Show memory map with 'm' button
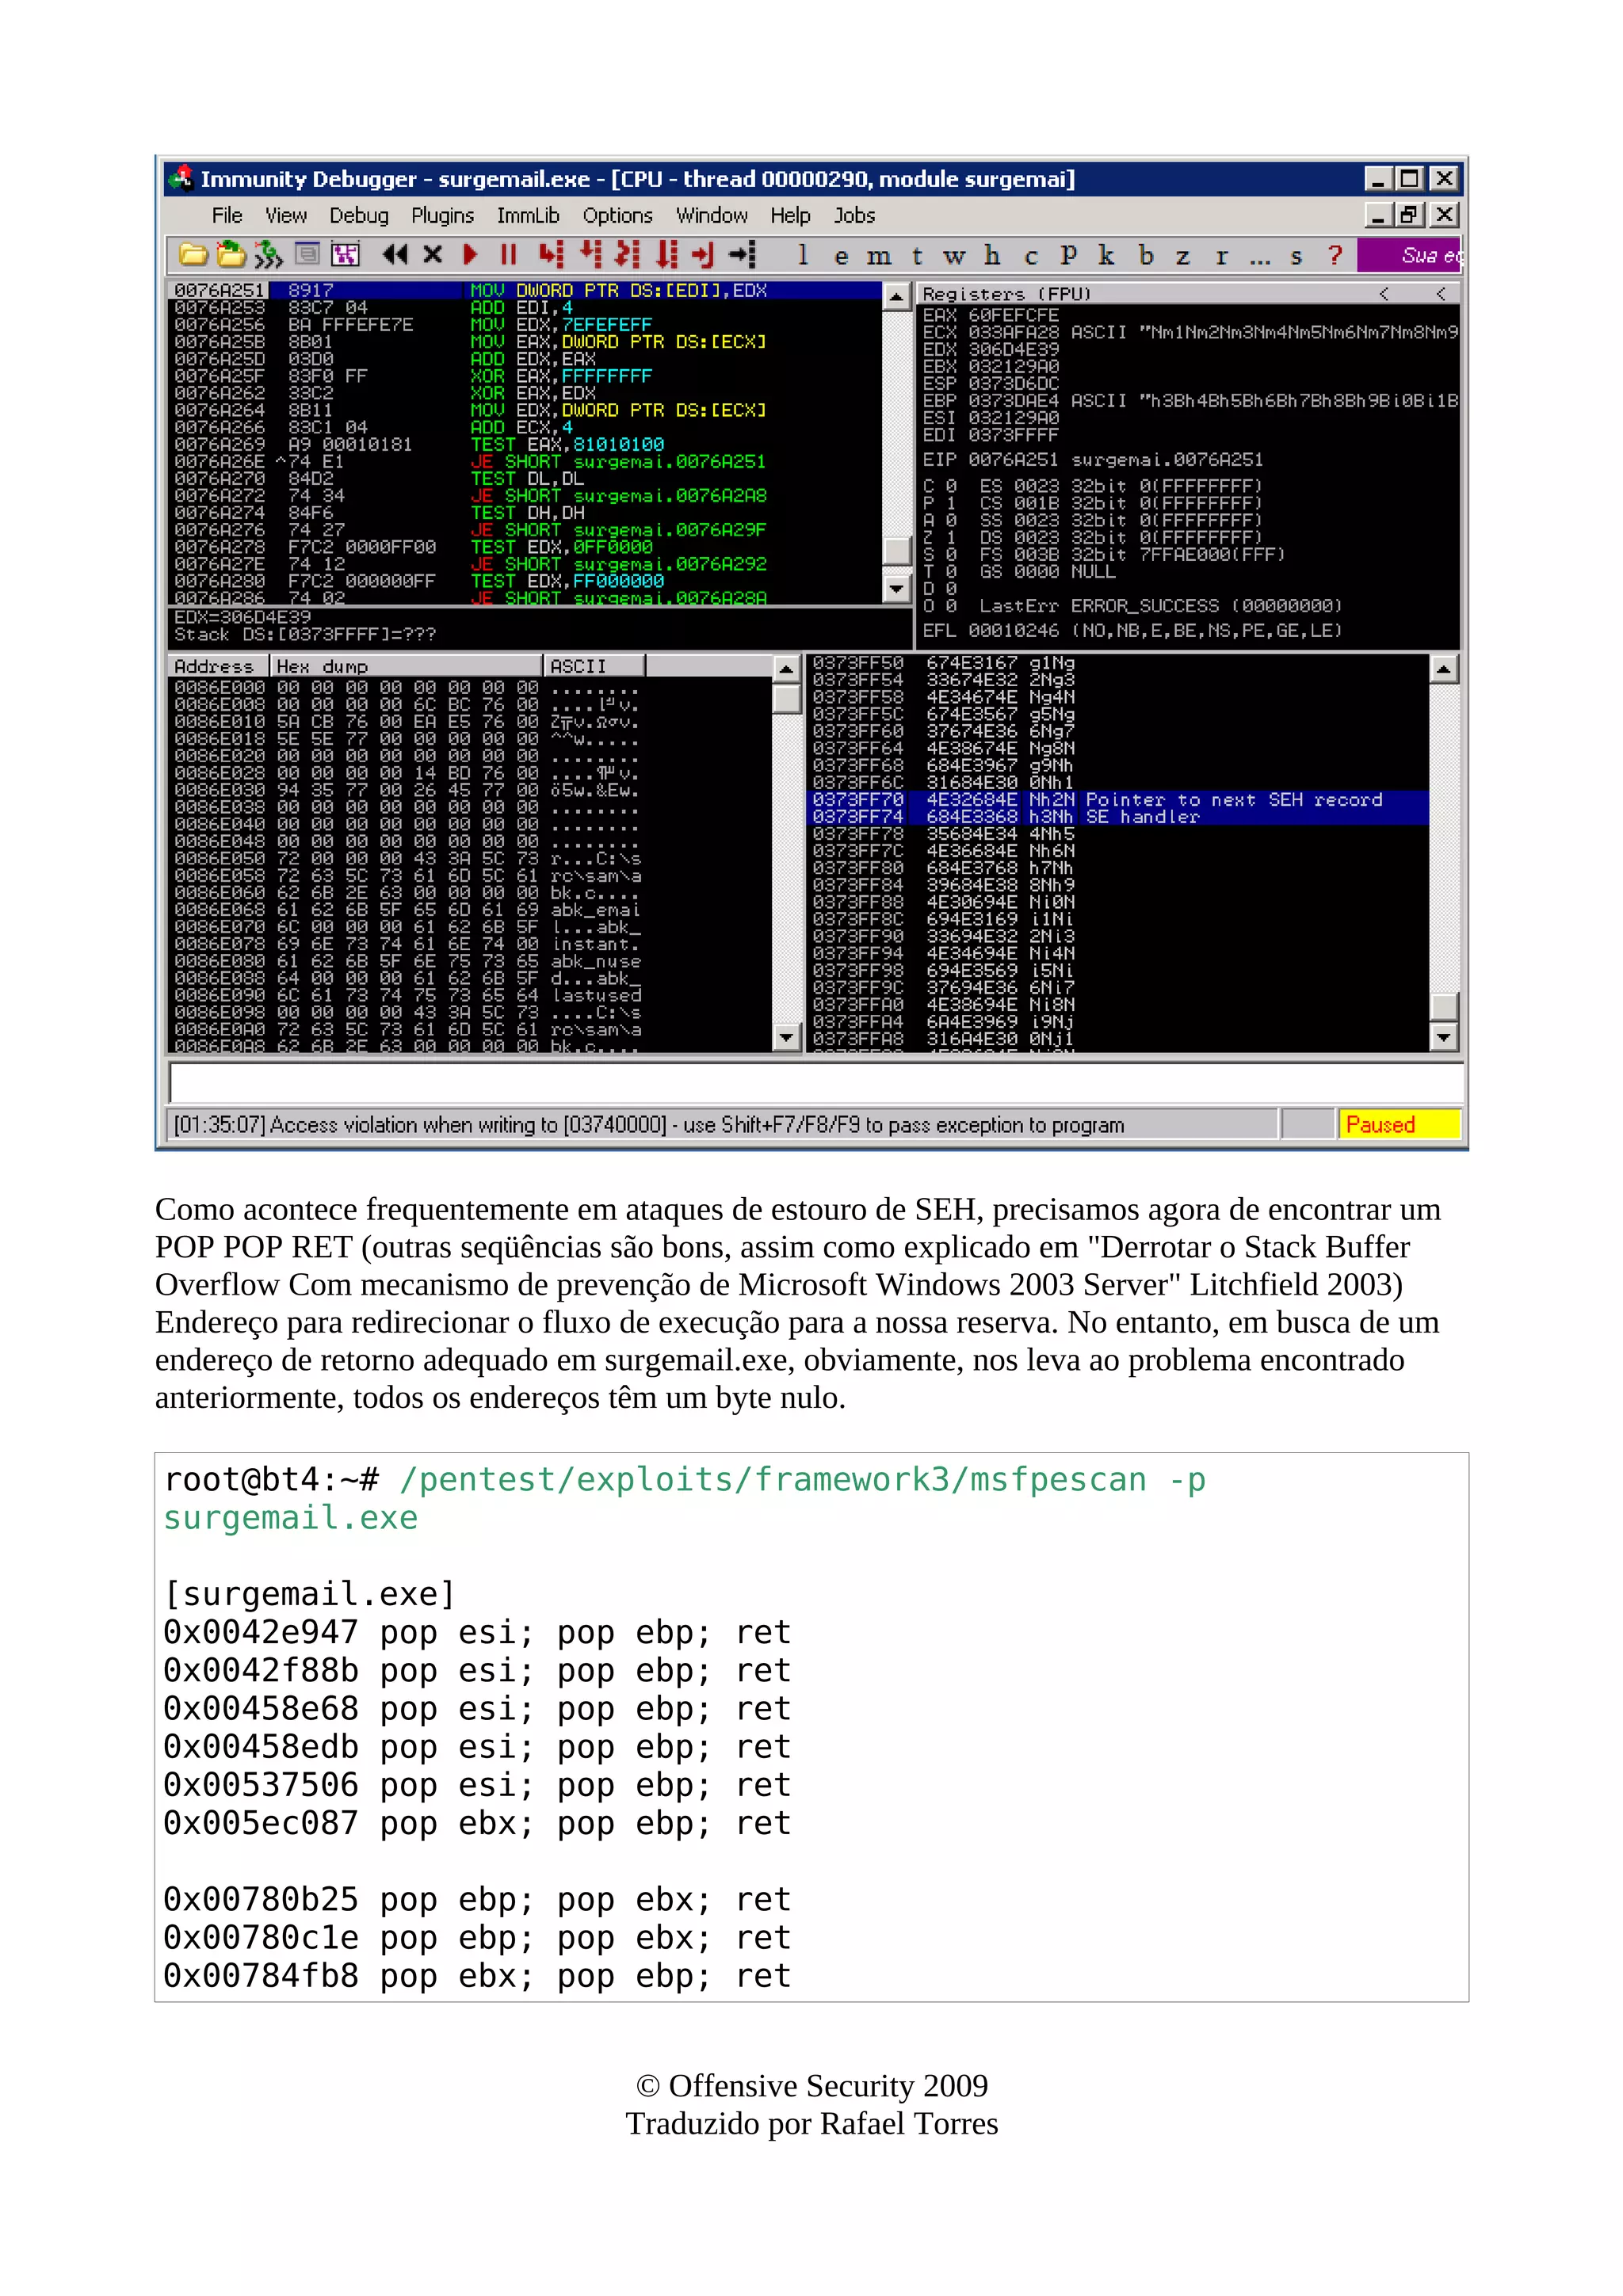1623x2296 pixels. click(879, 256)
